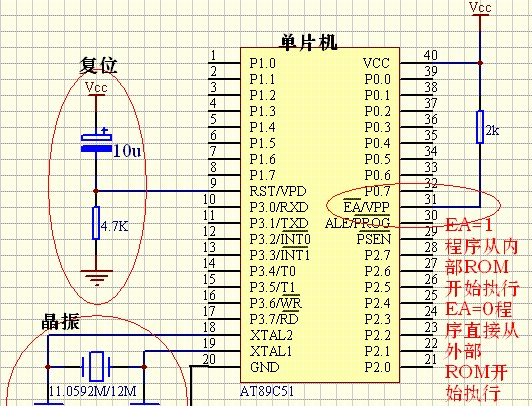Click the red EA=1 annotation text
The image size is (532, 406).
(x=469, y=225)
